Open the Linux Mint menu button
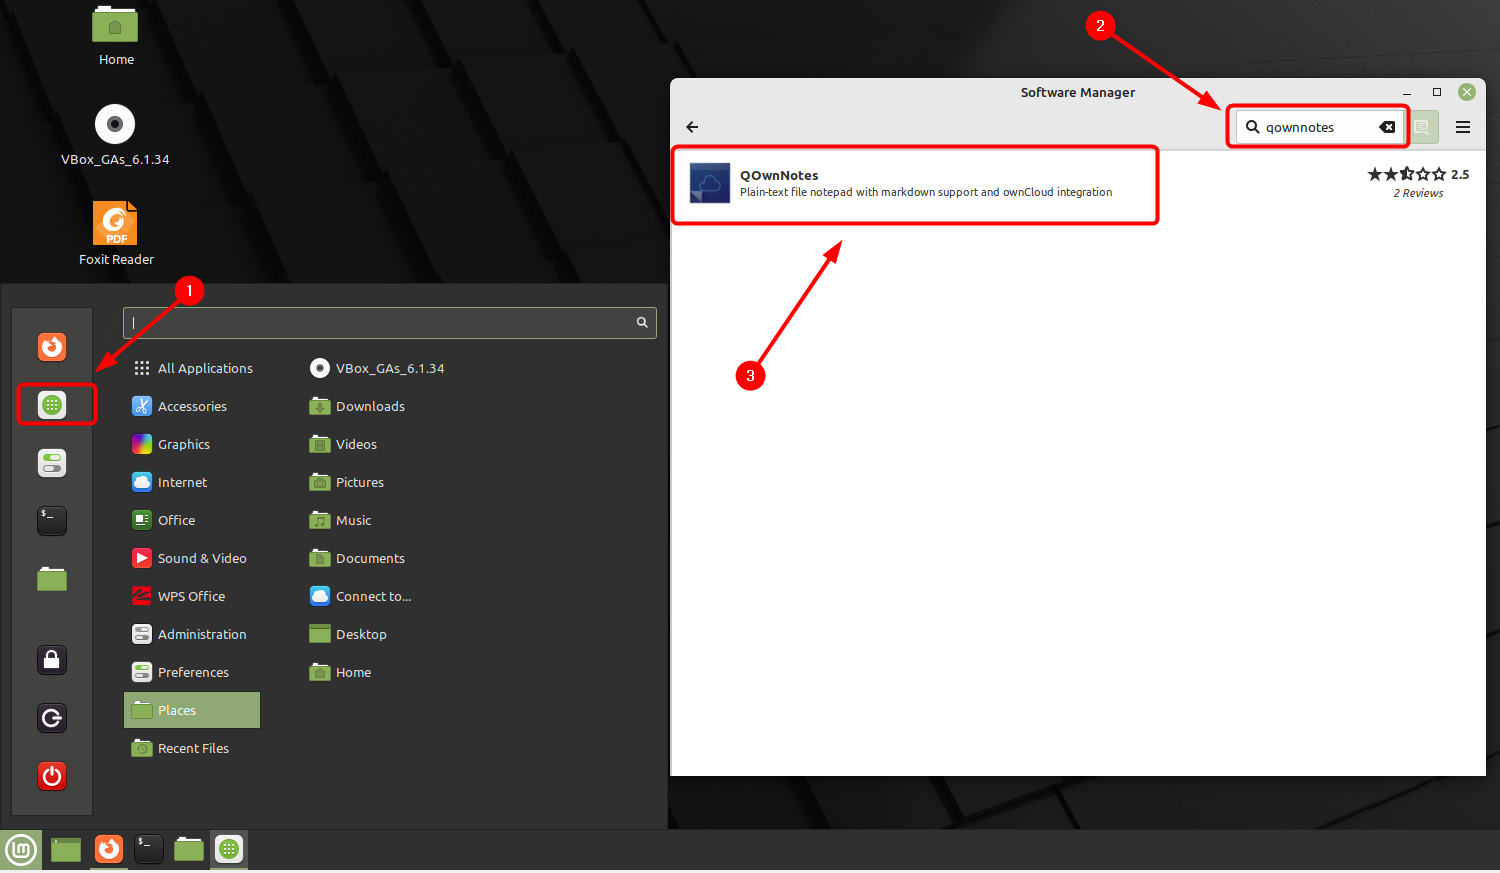This screenshot has height=873, width=1500. pos(21,850)
